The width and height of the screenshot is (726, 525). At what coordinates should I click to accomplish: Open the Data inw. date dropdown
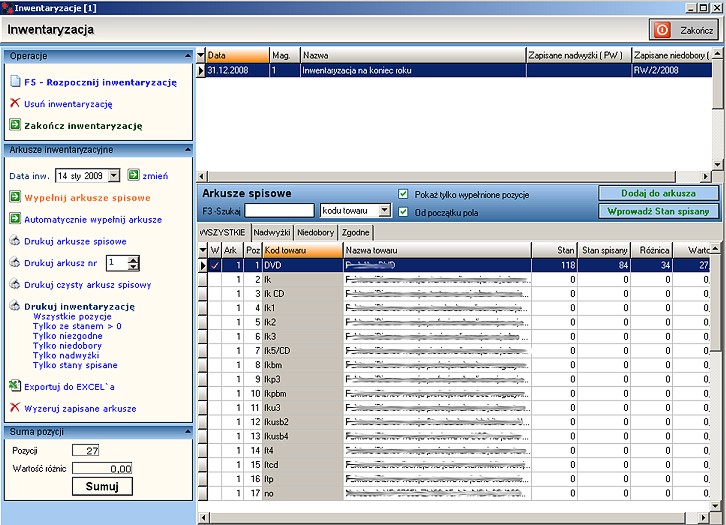coord(113,176)
